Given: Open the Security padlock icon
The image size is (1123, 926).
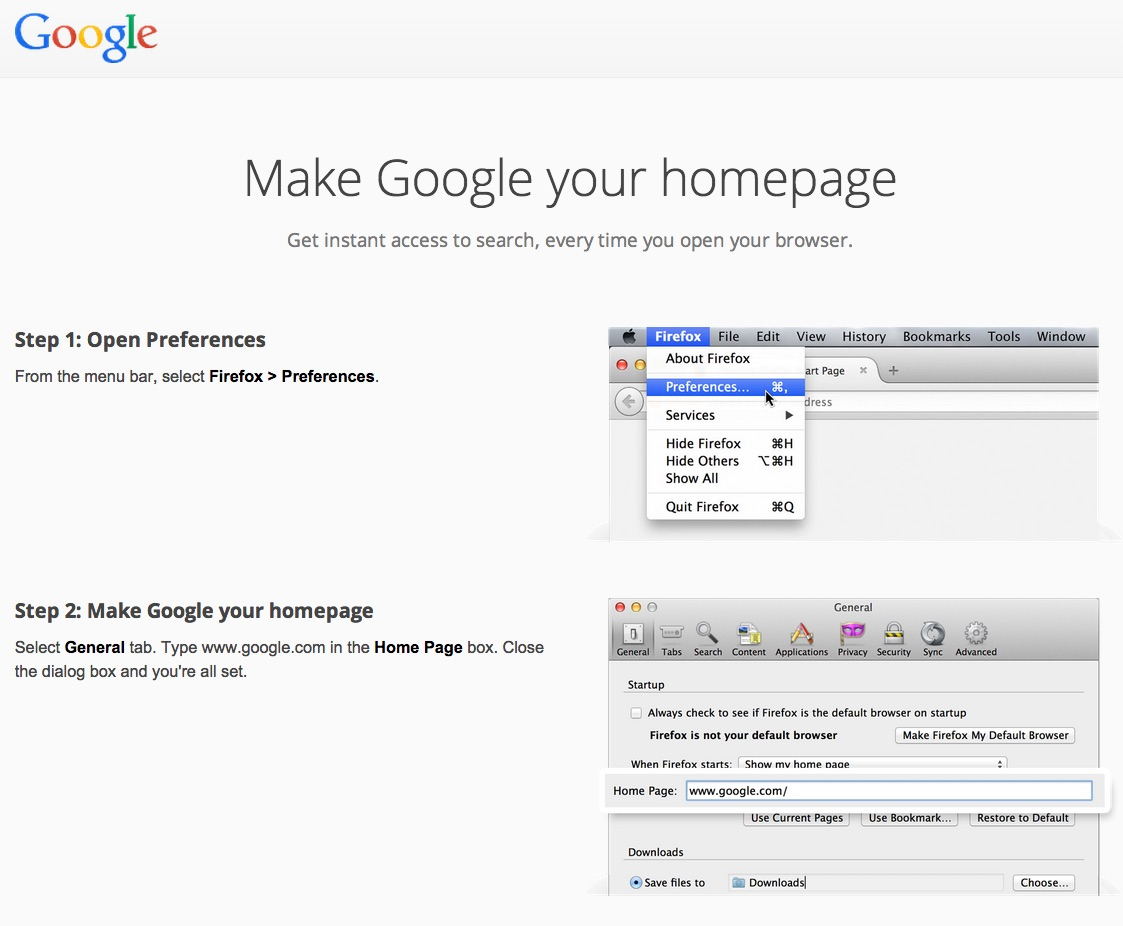Looking at the screenshot, I should [894, 637].
